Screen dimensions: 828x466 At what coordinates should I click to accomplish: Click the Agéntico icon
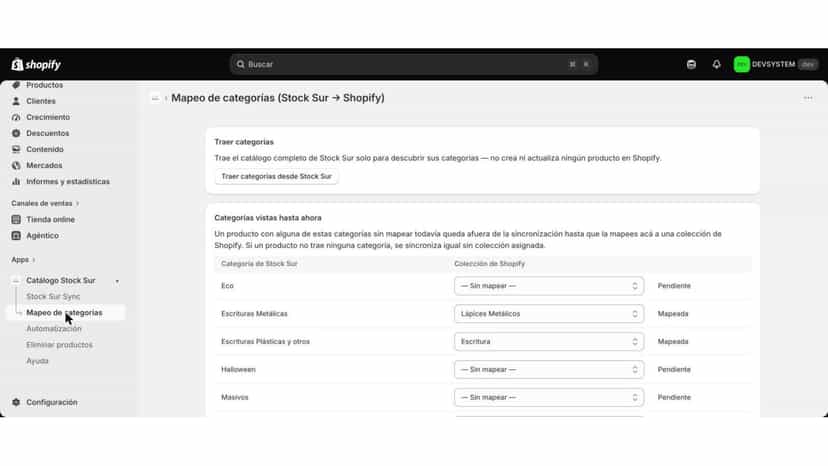pos(16,236)
